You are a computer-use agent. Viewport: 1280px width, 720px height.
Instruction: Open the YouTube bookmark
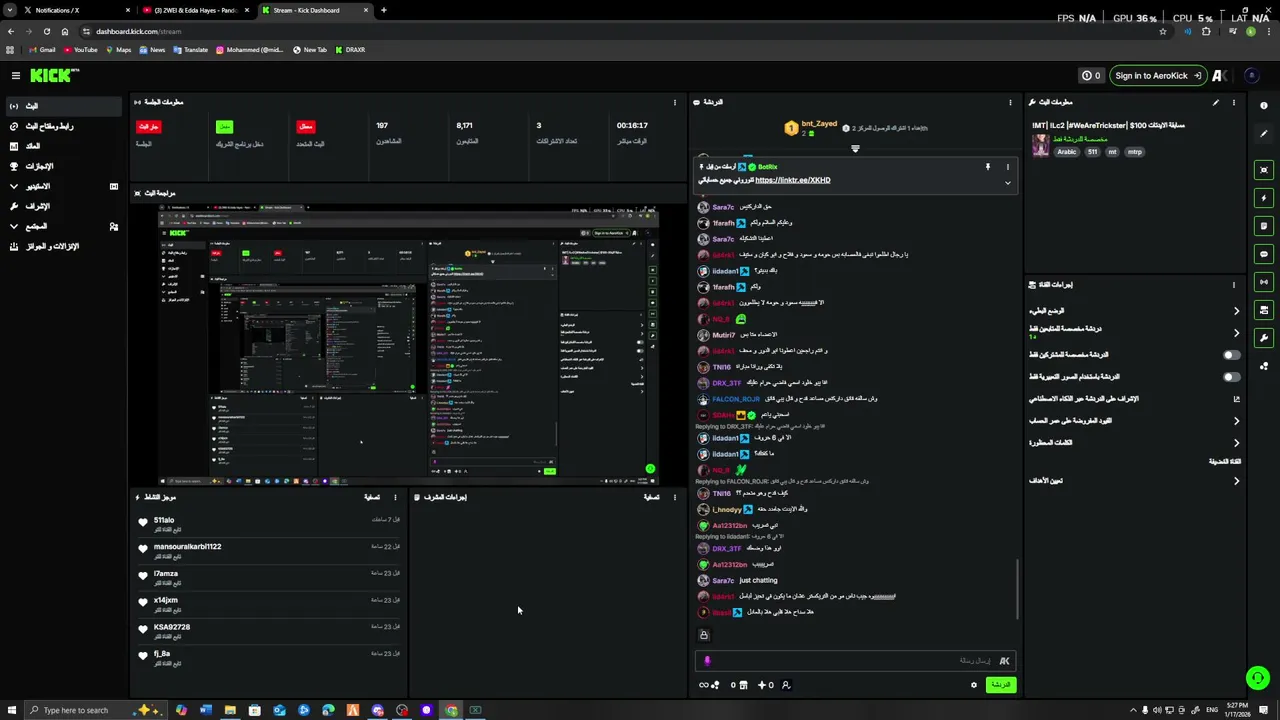tap(81, 50)
